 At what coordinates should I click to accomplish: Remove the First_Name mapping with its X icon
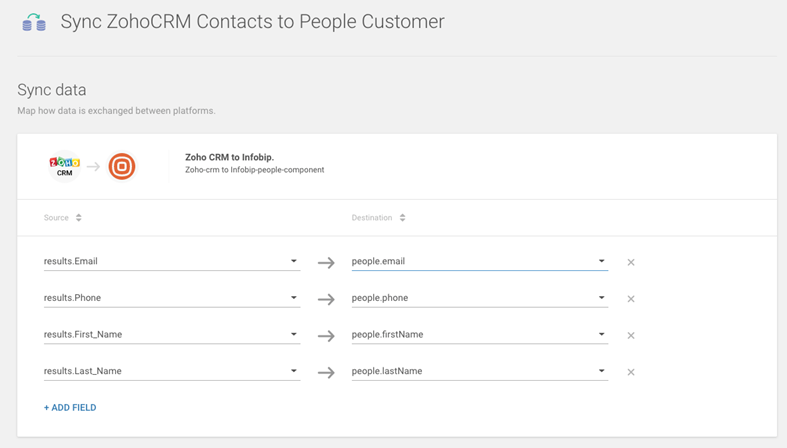[x=631, y=336]
